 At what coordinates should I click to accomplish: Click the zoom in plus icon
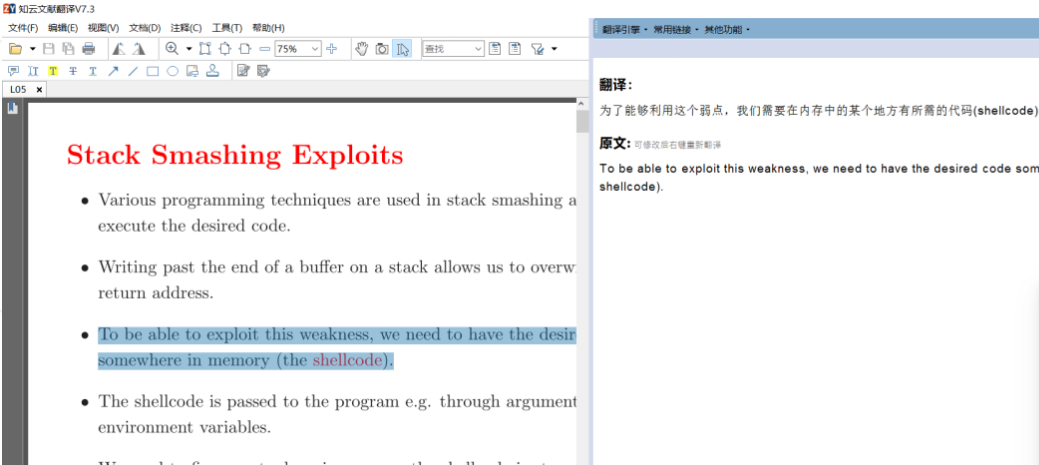pos(332,48)
